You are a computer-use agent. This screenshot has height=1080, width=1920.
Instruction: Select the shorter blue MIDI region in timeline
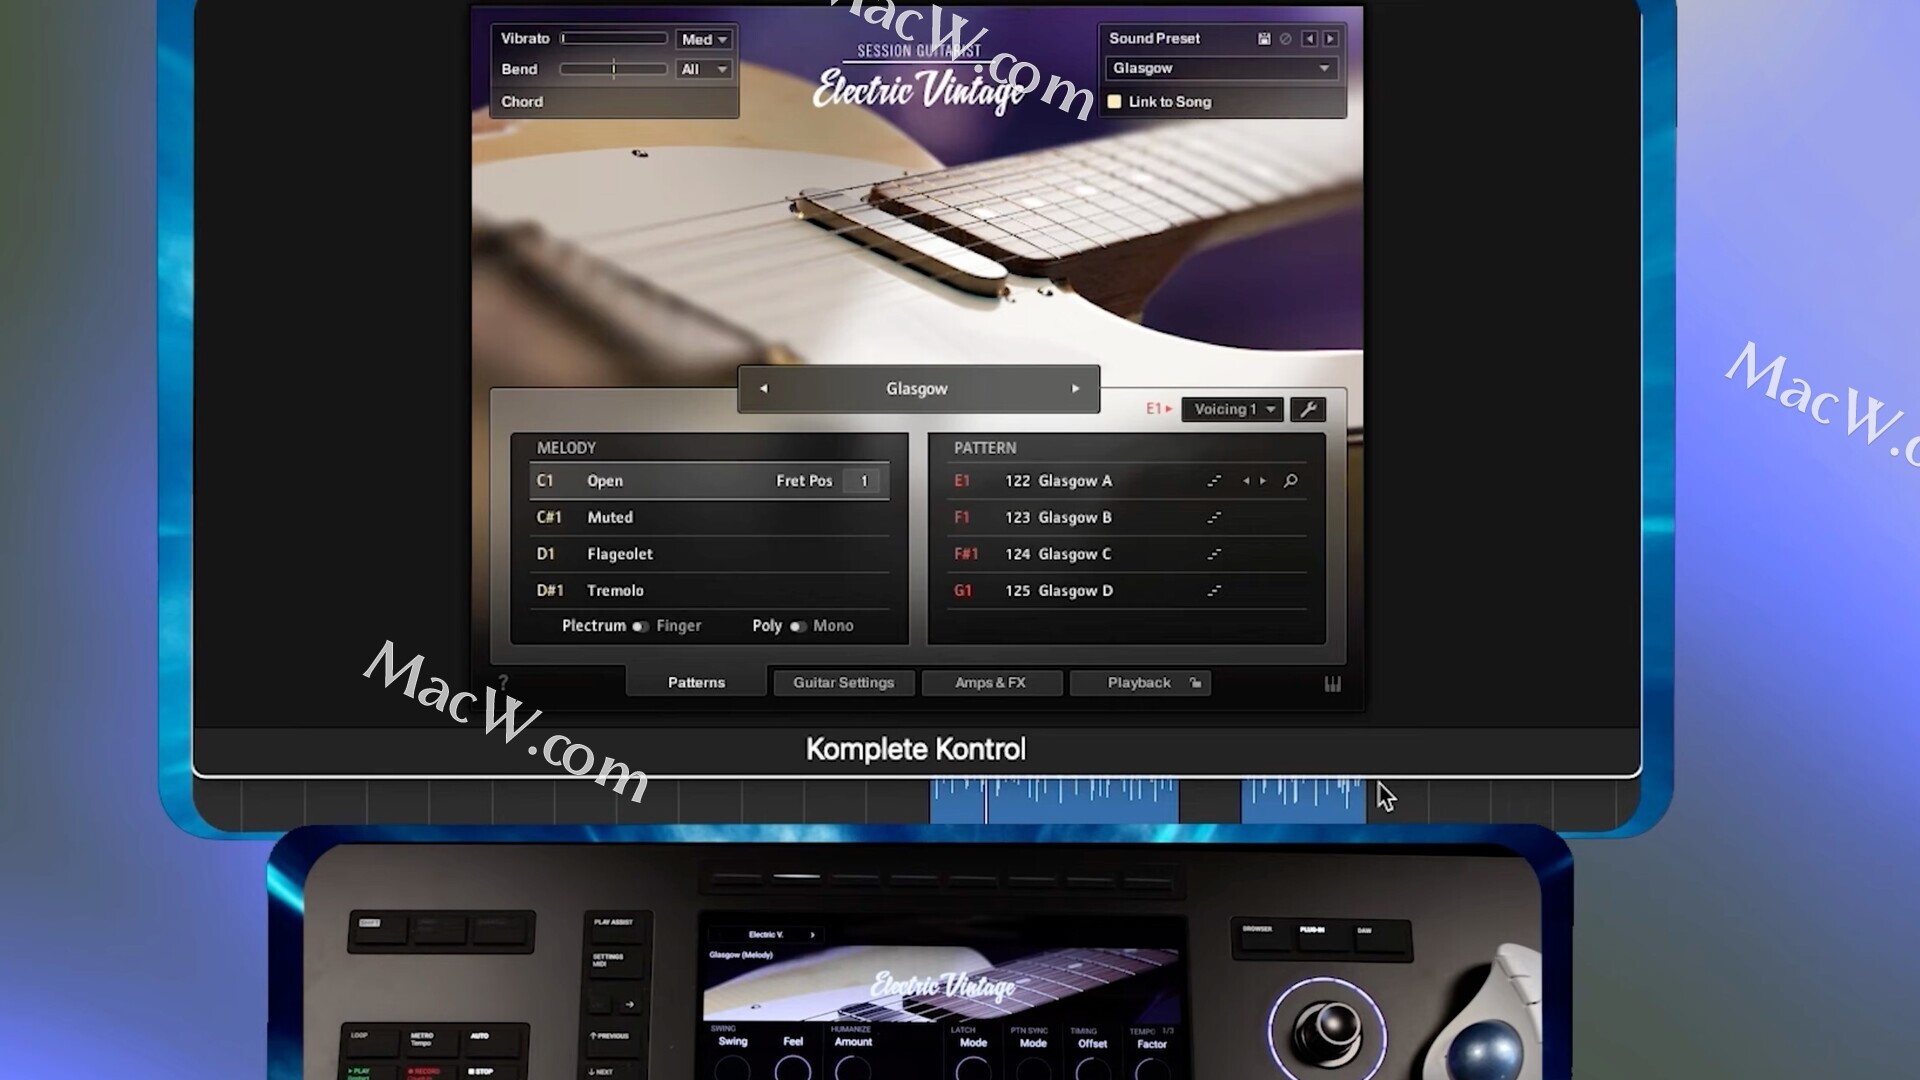tap(1303, 801)
